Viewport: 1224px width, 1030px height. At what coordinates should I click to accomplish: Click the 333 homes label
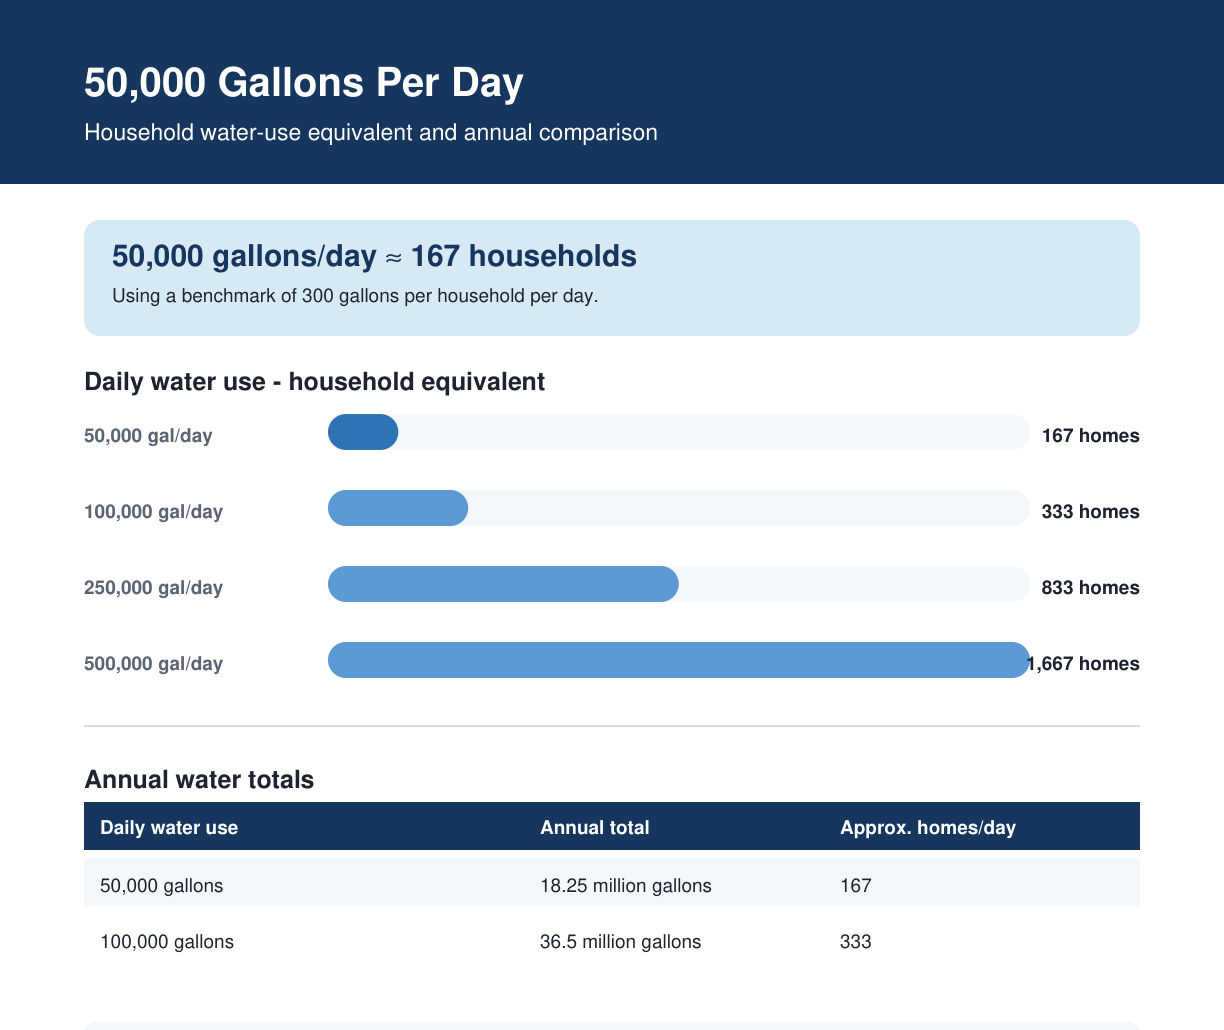pos(1090,511)
